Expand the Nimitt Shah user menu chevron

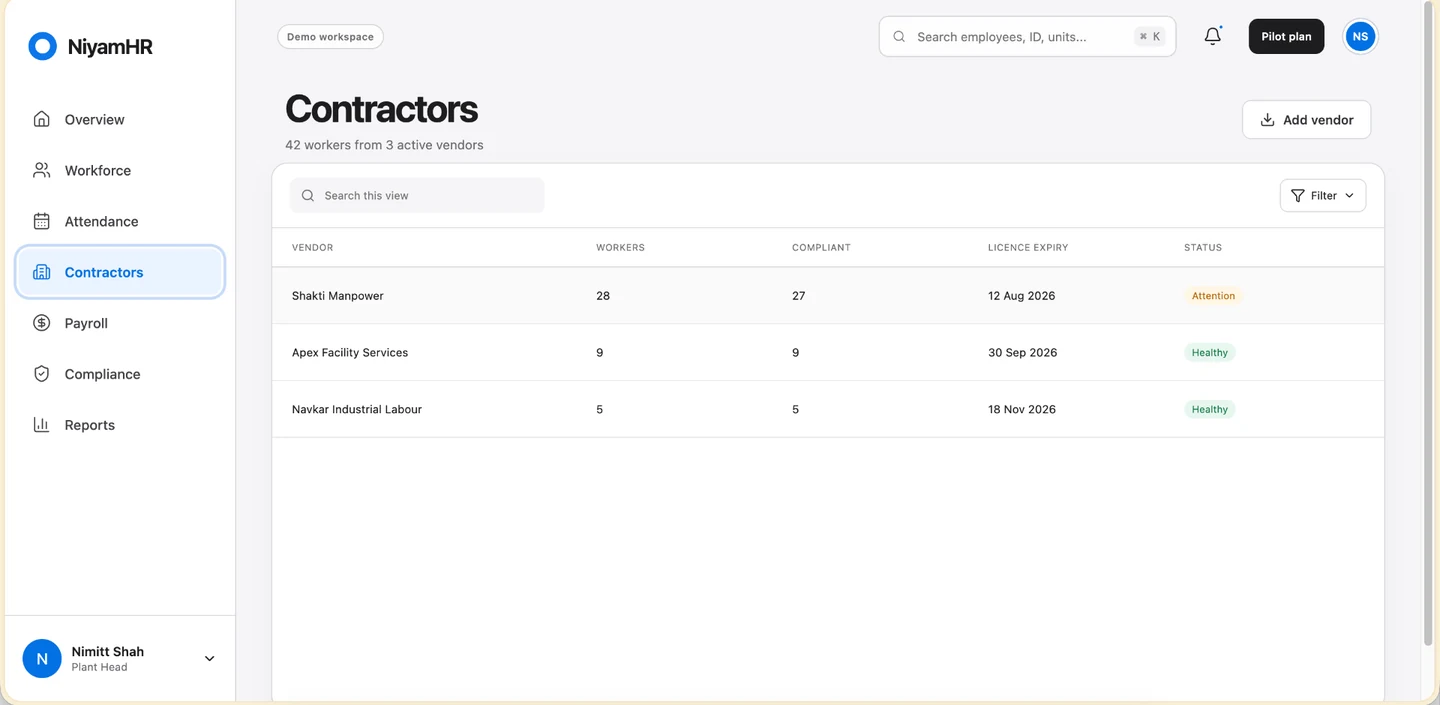click(209, 659)
